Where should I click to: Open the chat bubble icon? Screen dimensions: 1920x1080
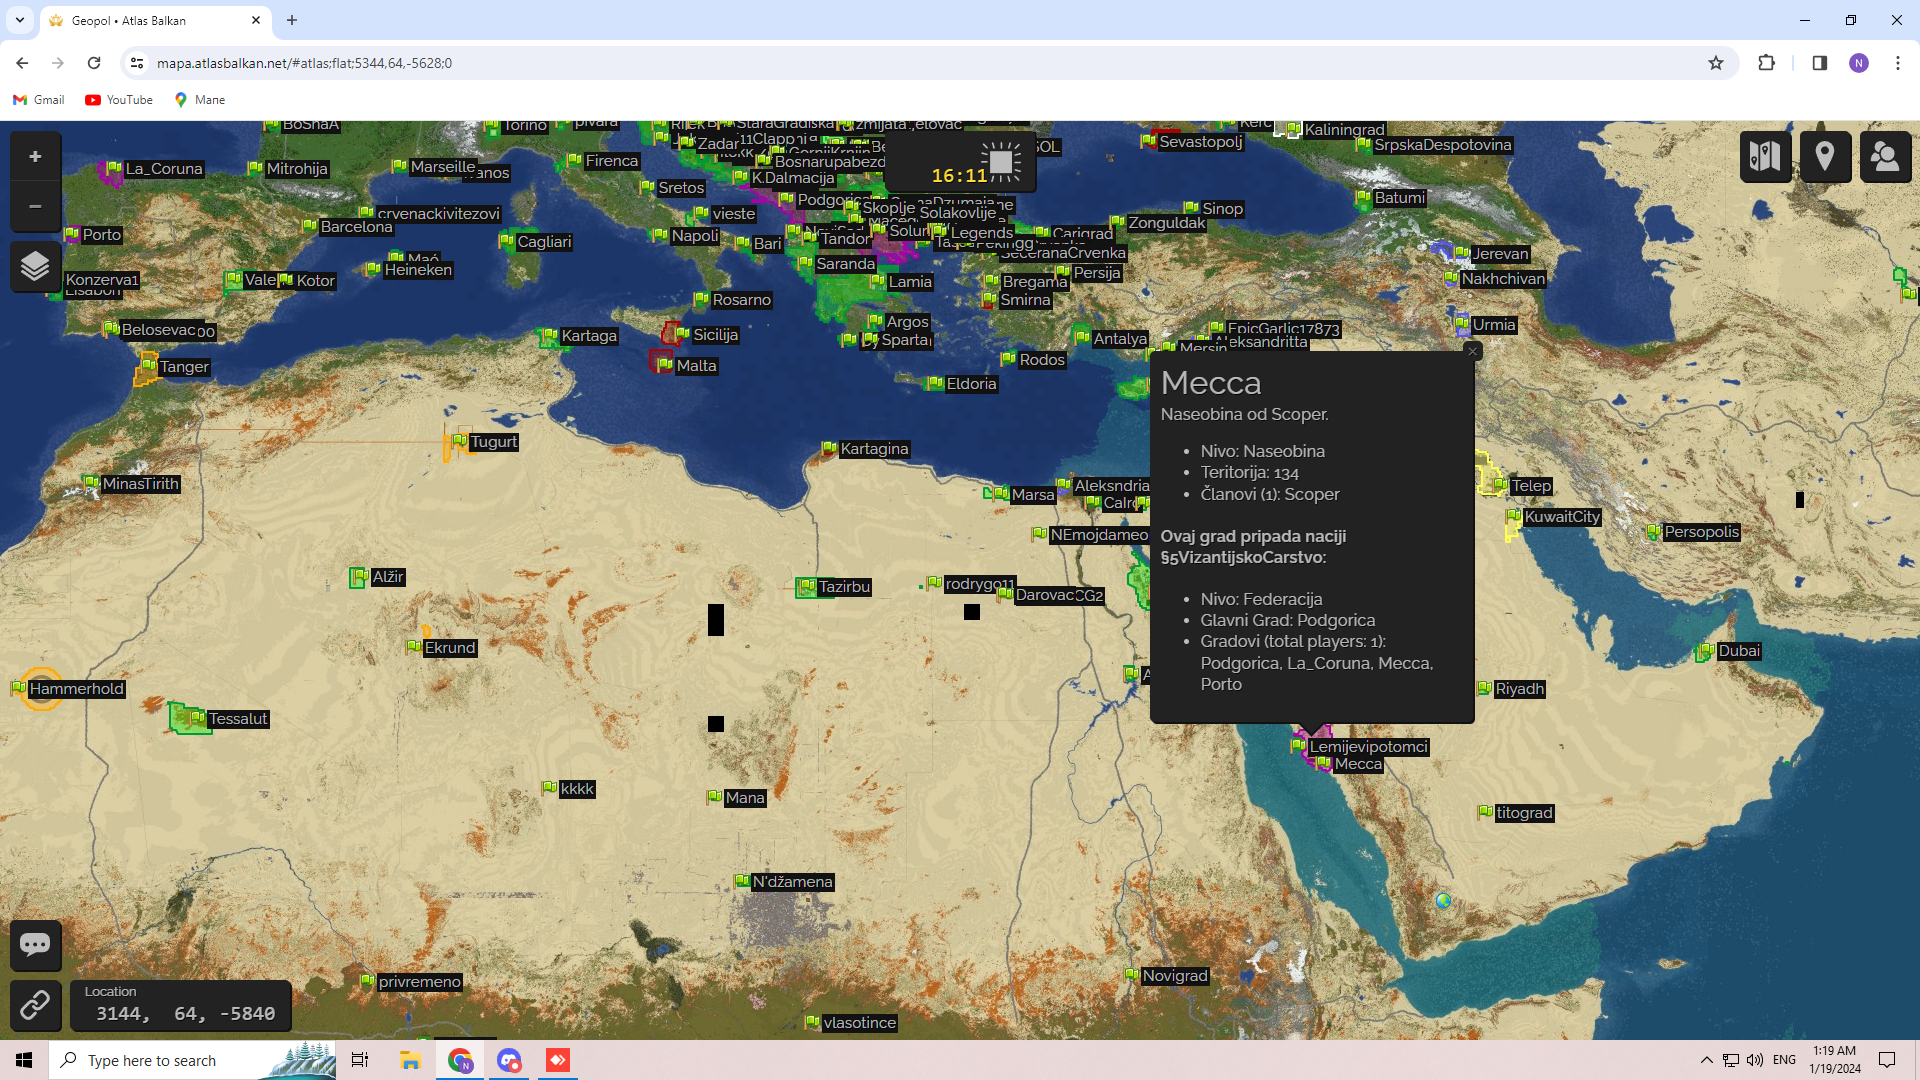tap(35, 945)
